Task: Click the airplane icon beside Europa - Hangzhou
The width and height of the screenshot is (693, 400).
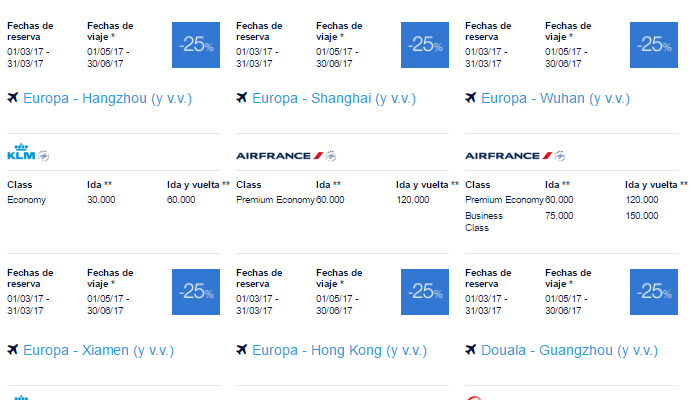Action: point(13,97)
